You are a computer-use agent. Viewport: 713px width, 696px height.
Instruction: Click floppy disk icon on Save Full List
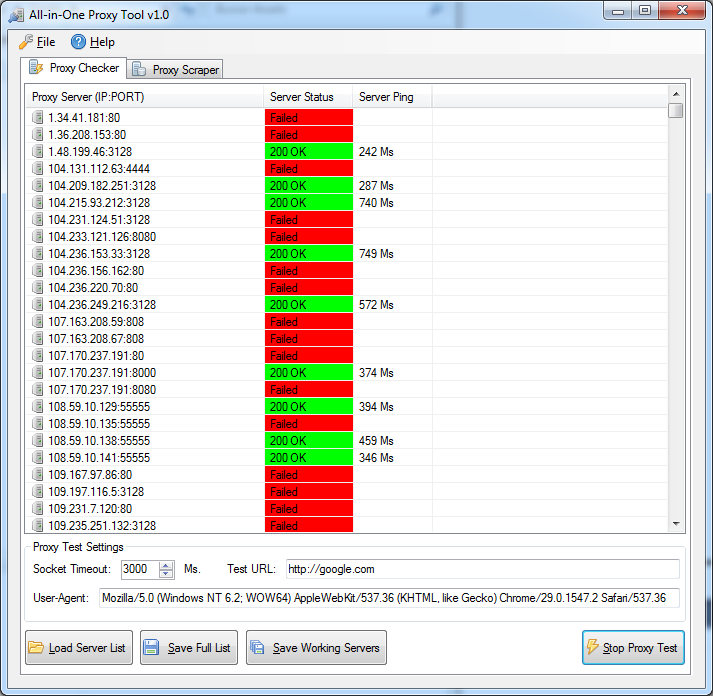tap(151, 647)
